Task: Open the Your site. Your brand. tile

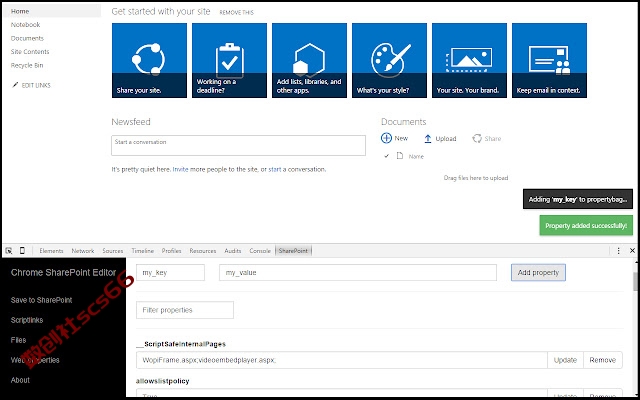Action: coord(469,60)
